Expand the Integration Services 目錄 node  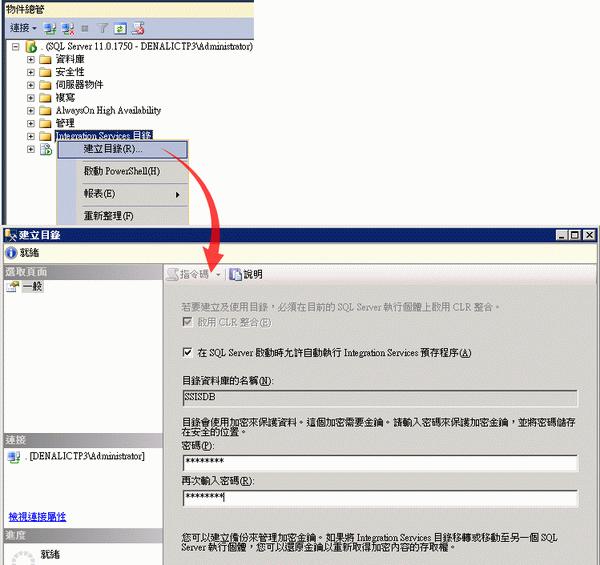point(31,136)
